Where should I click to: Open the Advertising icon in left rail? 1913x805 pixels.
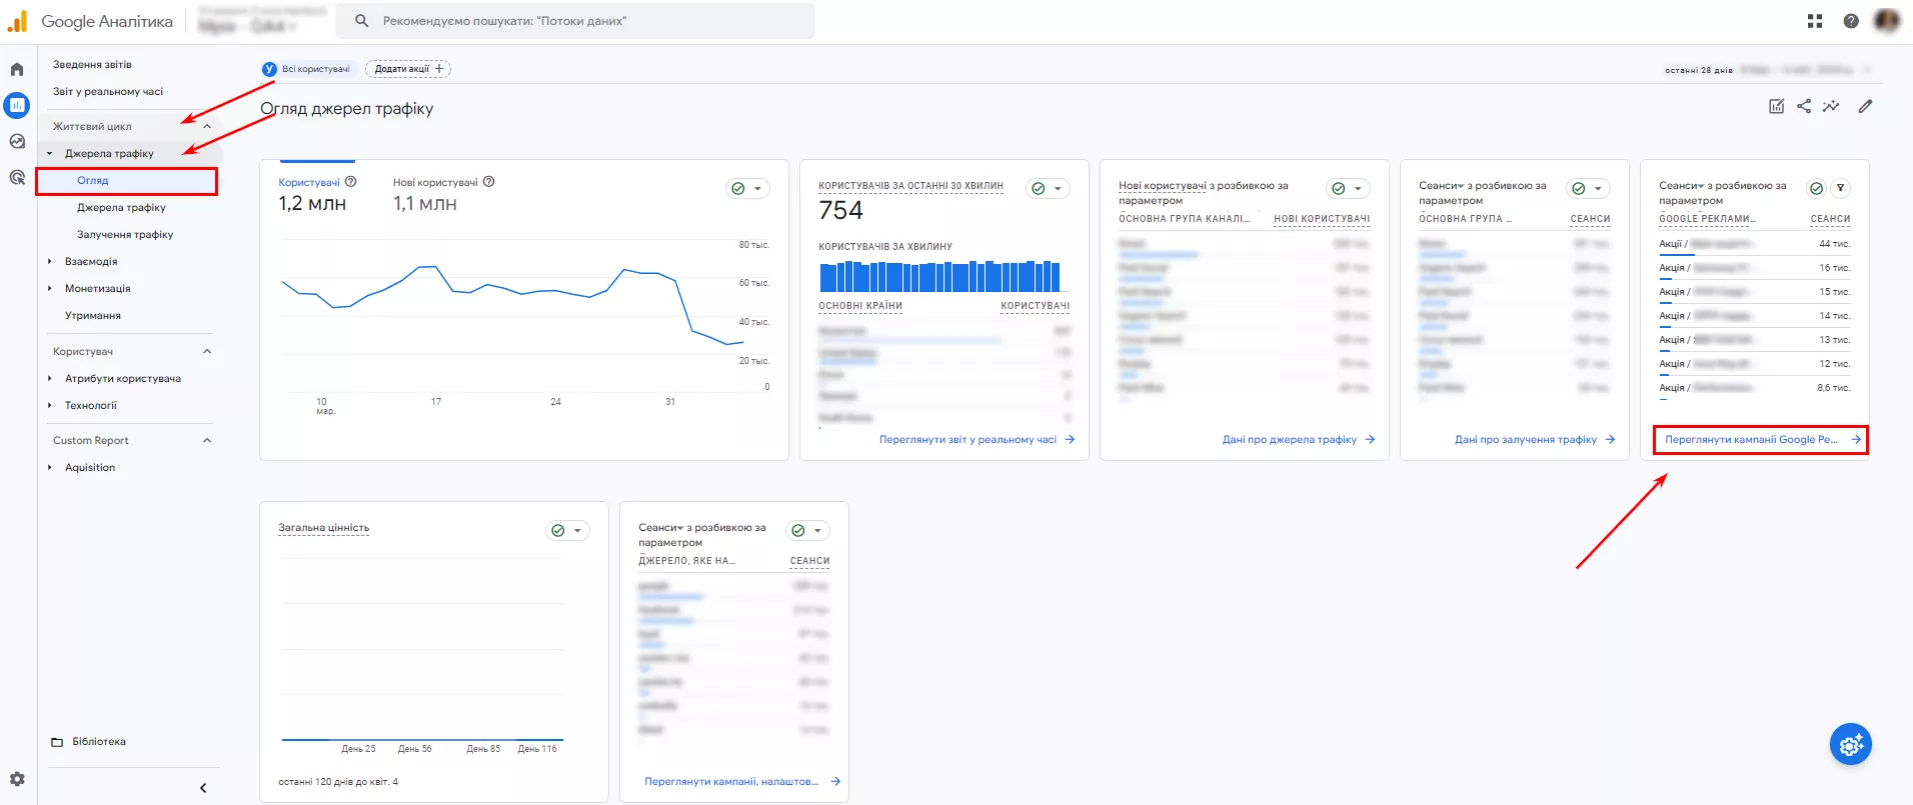pyautogui.click(x=17, y=177)
